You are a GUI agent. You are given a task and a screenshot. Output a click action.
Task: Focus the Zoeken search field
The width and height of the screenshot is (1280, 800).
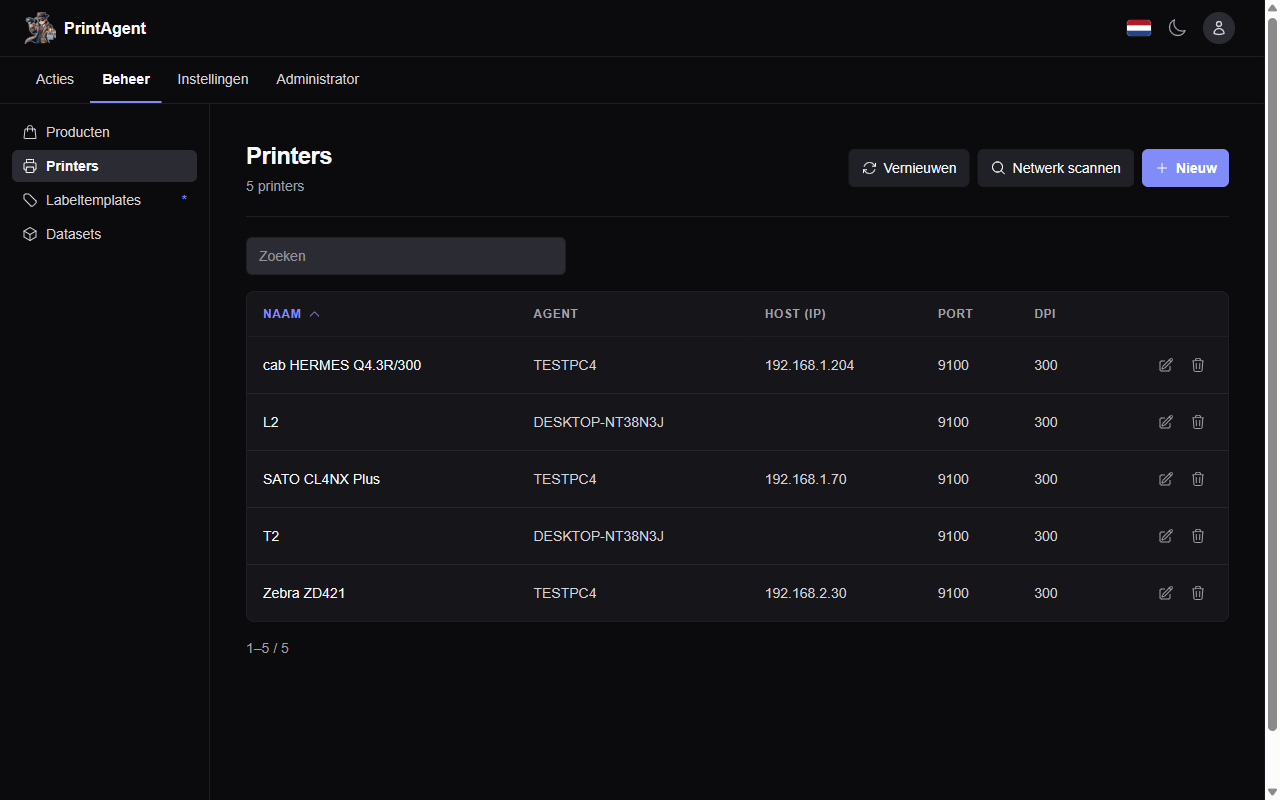click(x=406, y=256)
